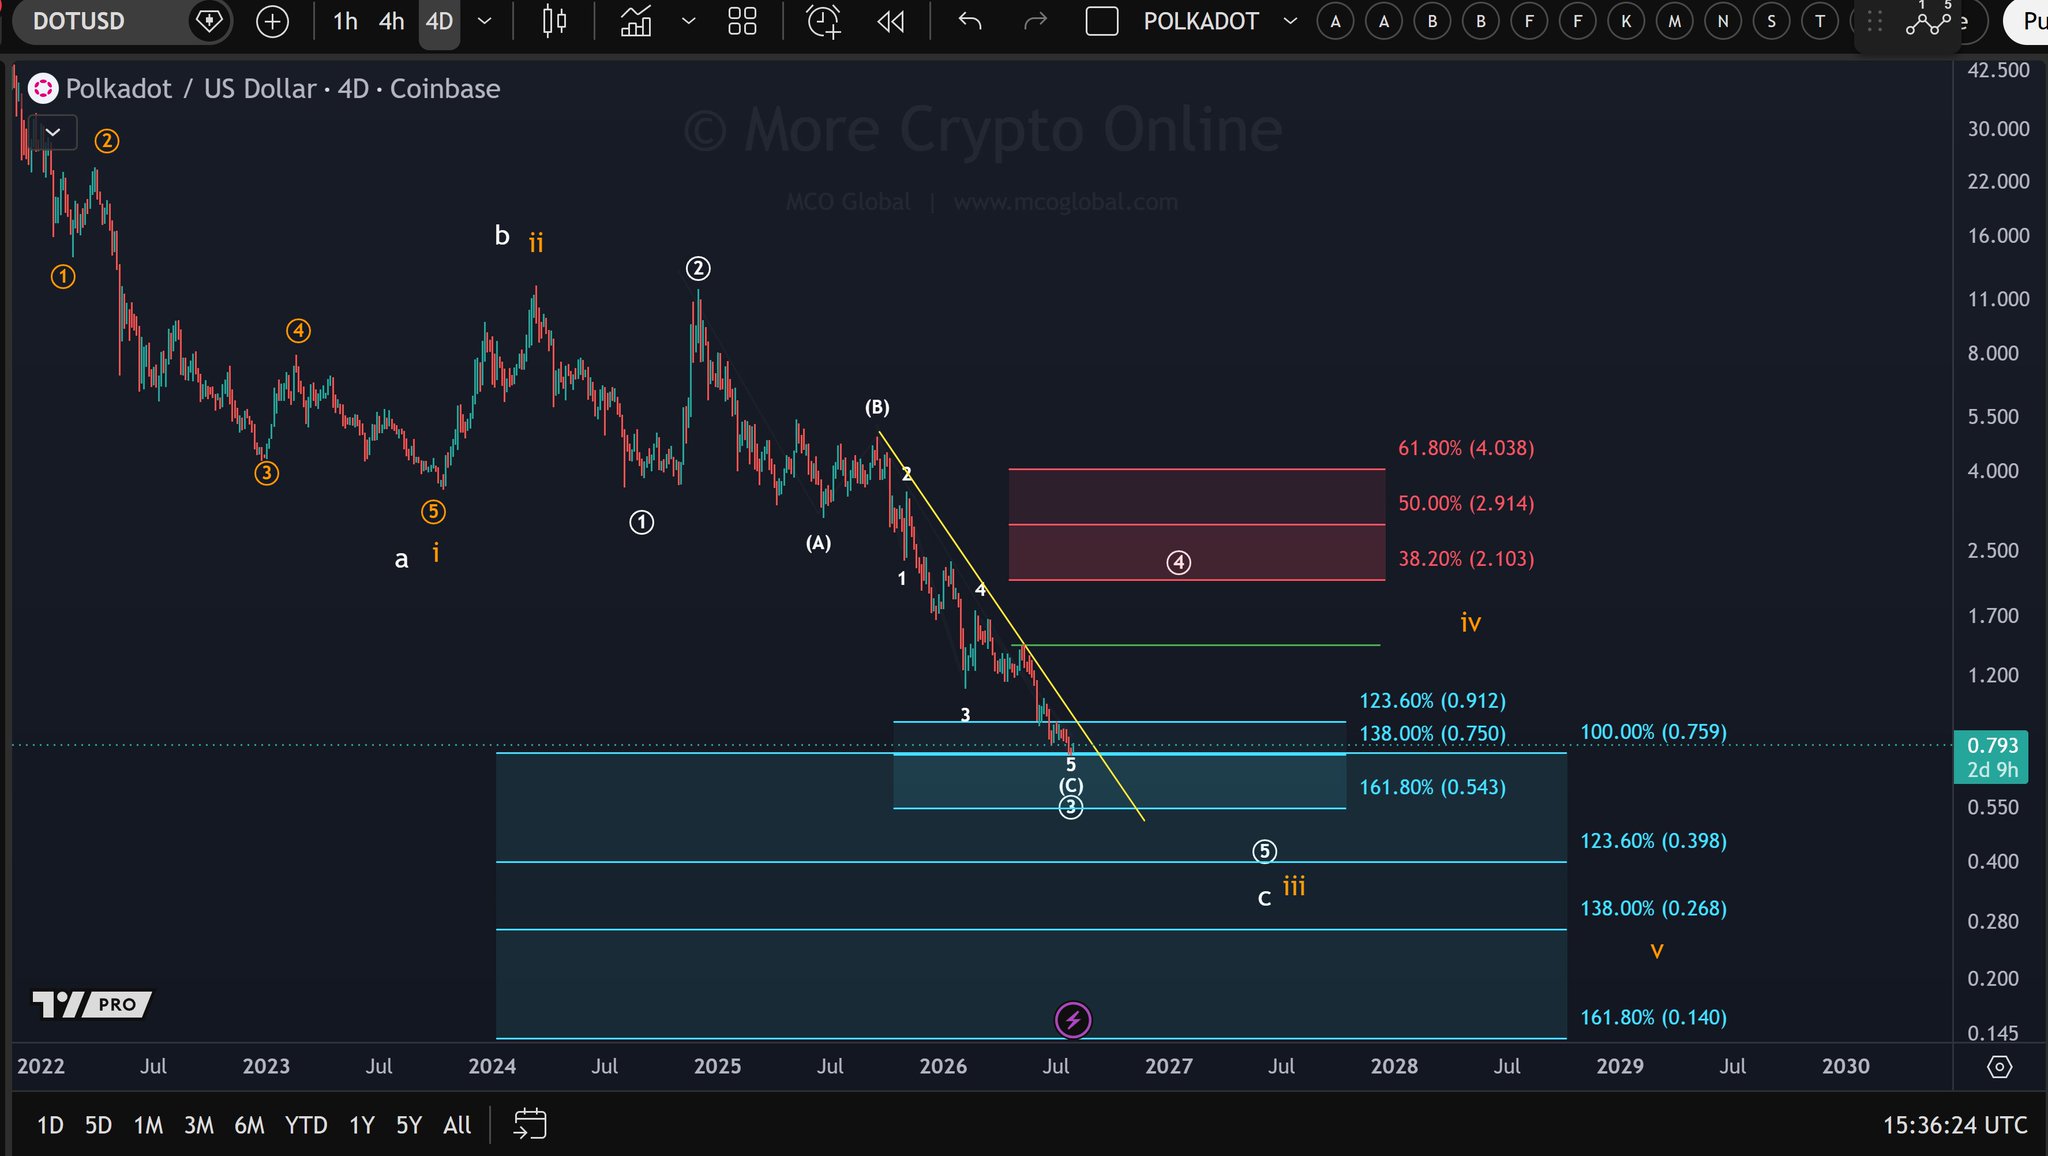Set the chart range to 5D
2048x1156 pixels.
coord(98,1125)
